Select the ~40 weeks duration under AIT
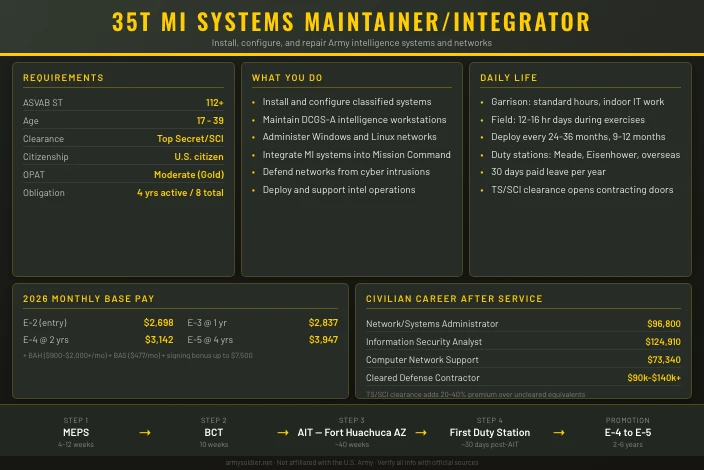Screen dimensions: 704x470 tap(352, 444)
